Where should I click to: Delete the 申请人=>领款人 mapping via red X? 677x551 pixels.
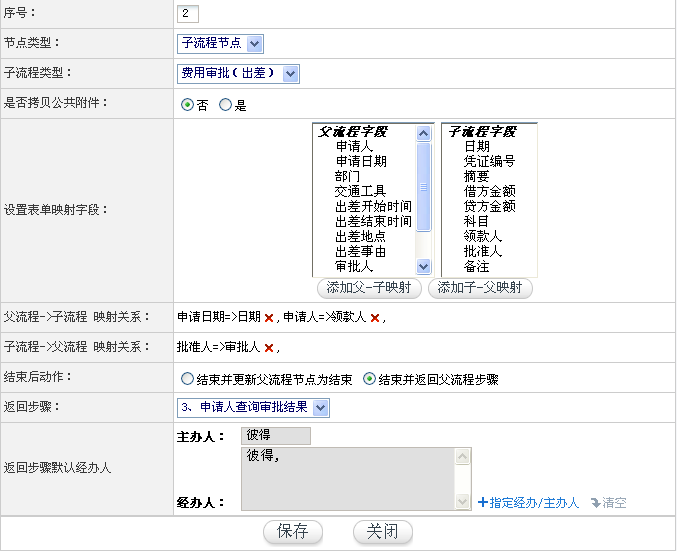(x=375, y=318)
